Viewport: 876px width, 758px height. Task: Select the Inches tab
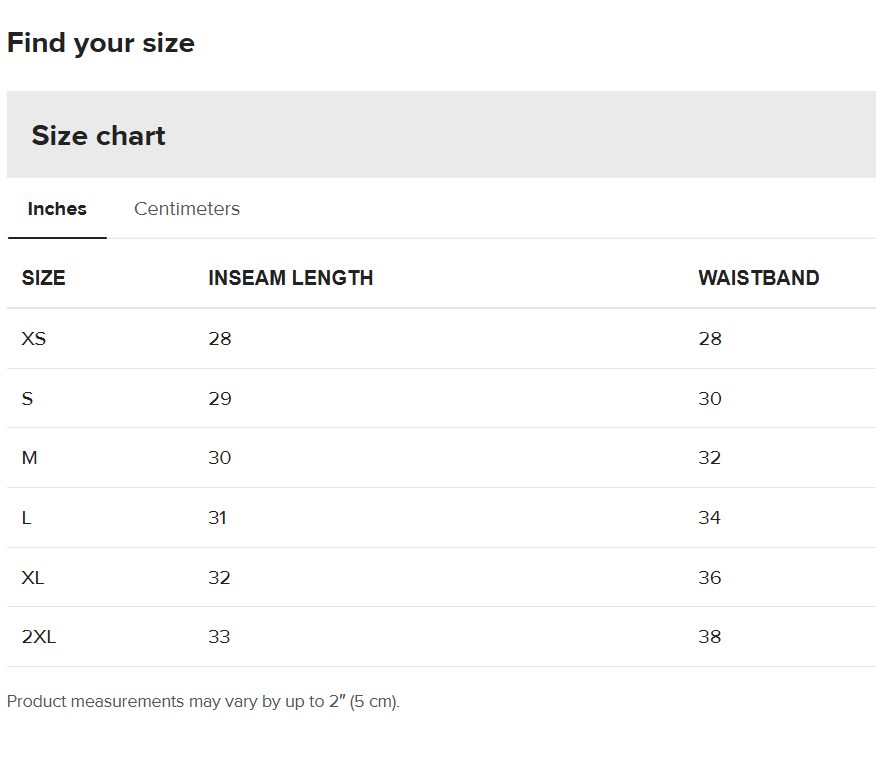[57, 209]
